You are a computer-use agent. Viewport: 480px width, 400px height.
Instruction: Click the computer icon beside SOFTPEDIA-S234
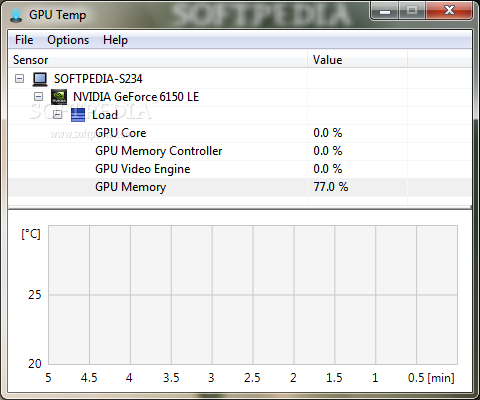pyautogui.click(x=40, y=79)
